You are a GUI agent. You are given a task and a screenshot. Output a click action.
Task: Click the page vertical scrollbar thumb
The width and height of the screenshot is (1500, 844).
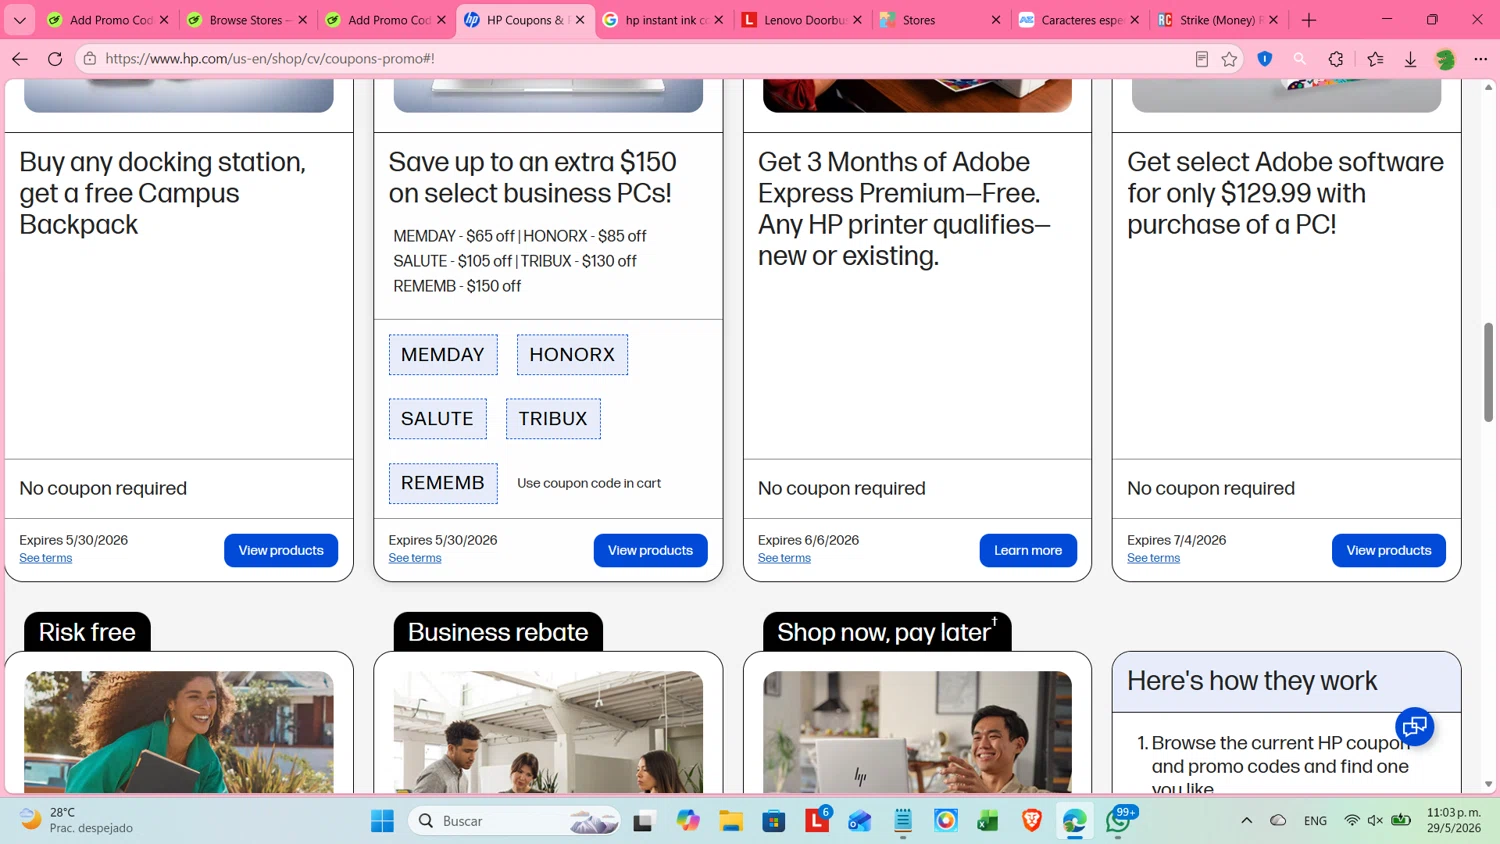(x=1488, y=372)
